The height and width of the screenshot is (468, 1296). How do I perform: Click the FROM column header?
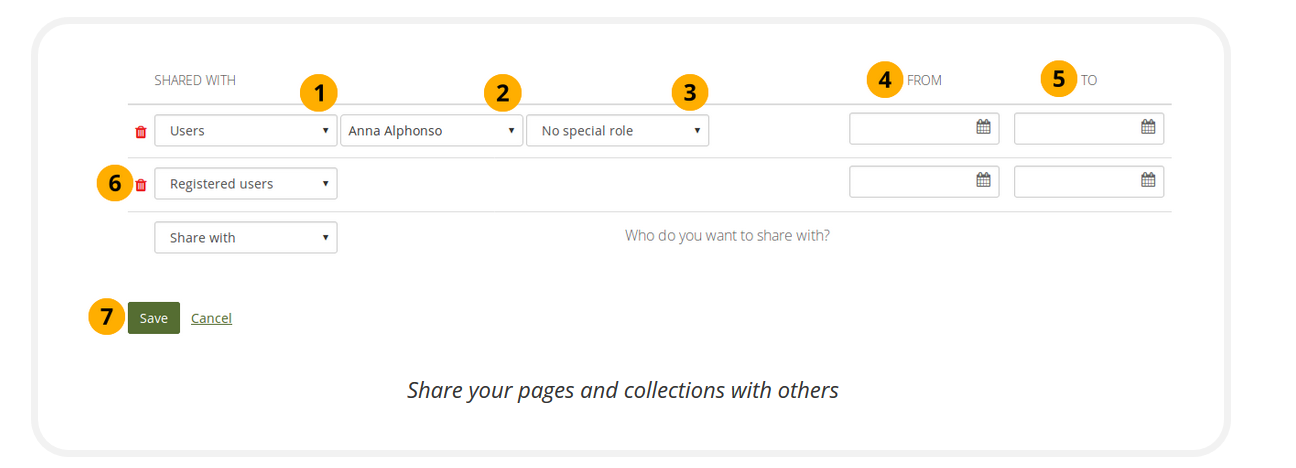point(924,80)
